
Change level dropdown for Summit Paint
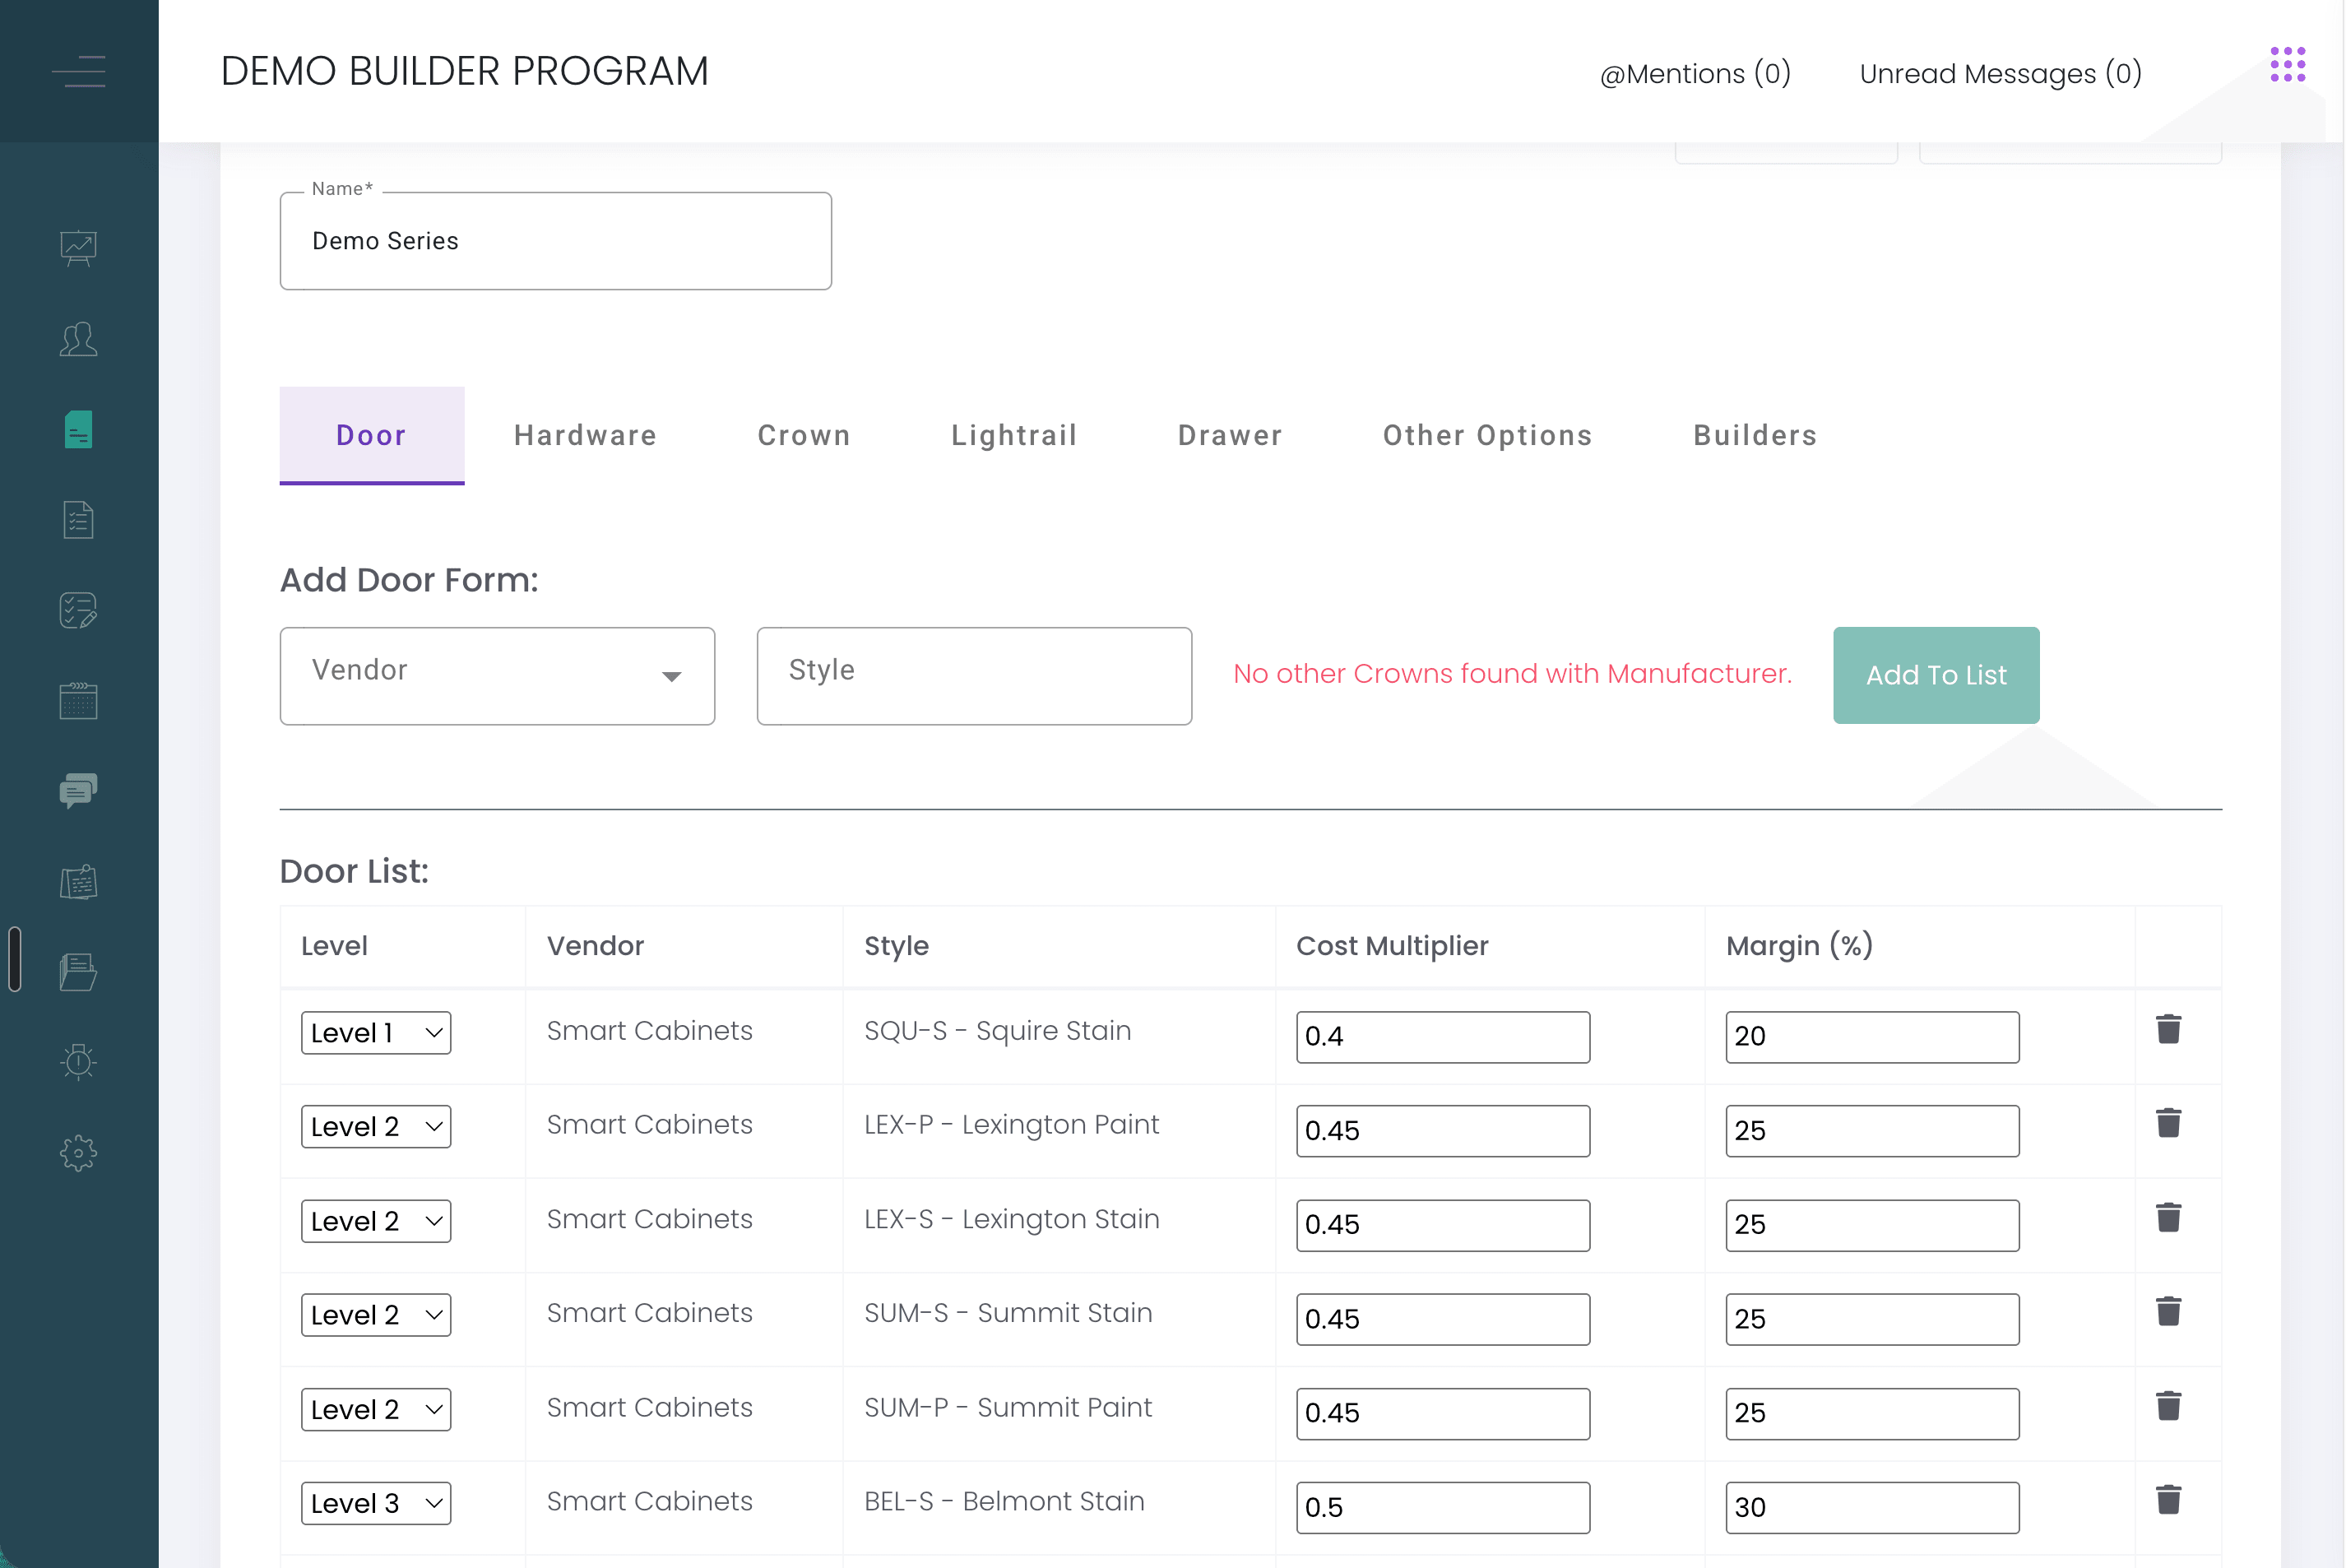coord(376,1410)
